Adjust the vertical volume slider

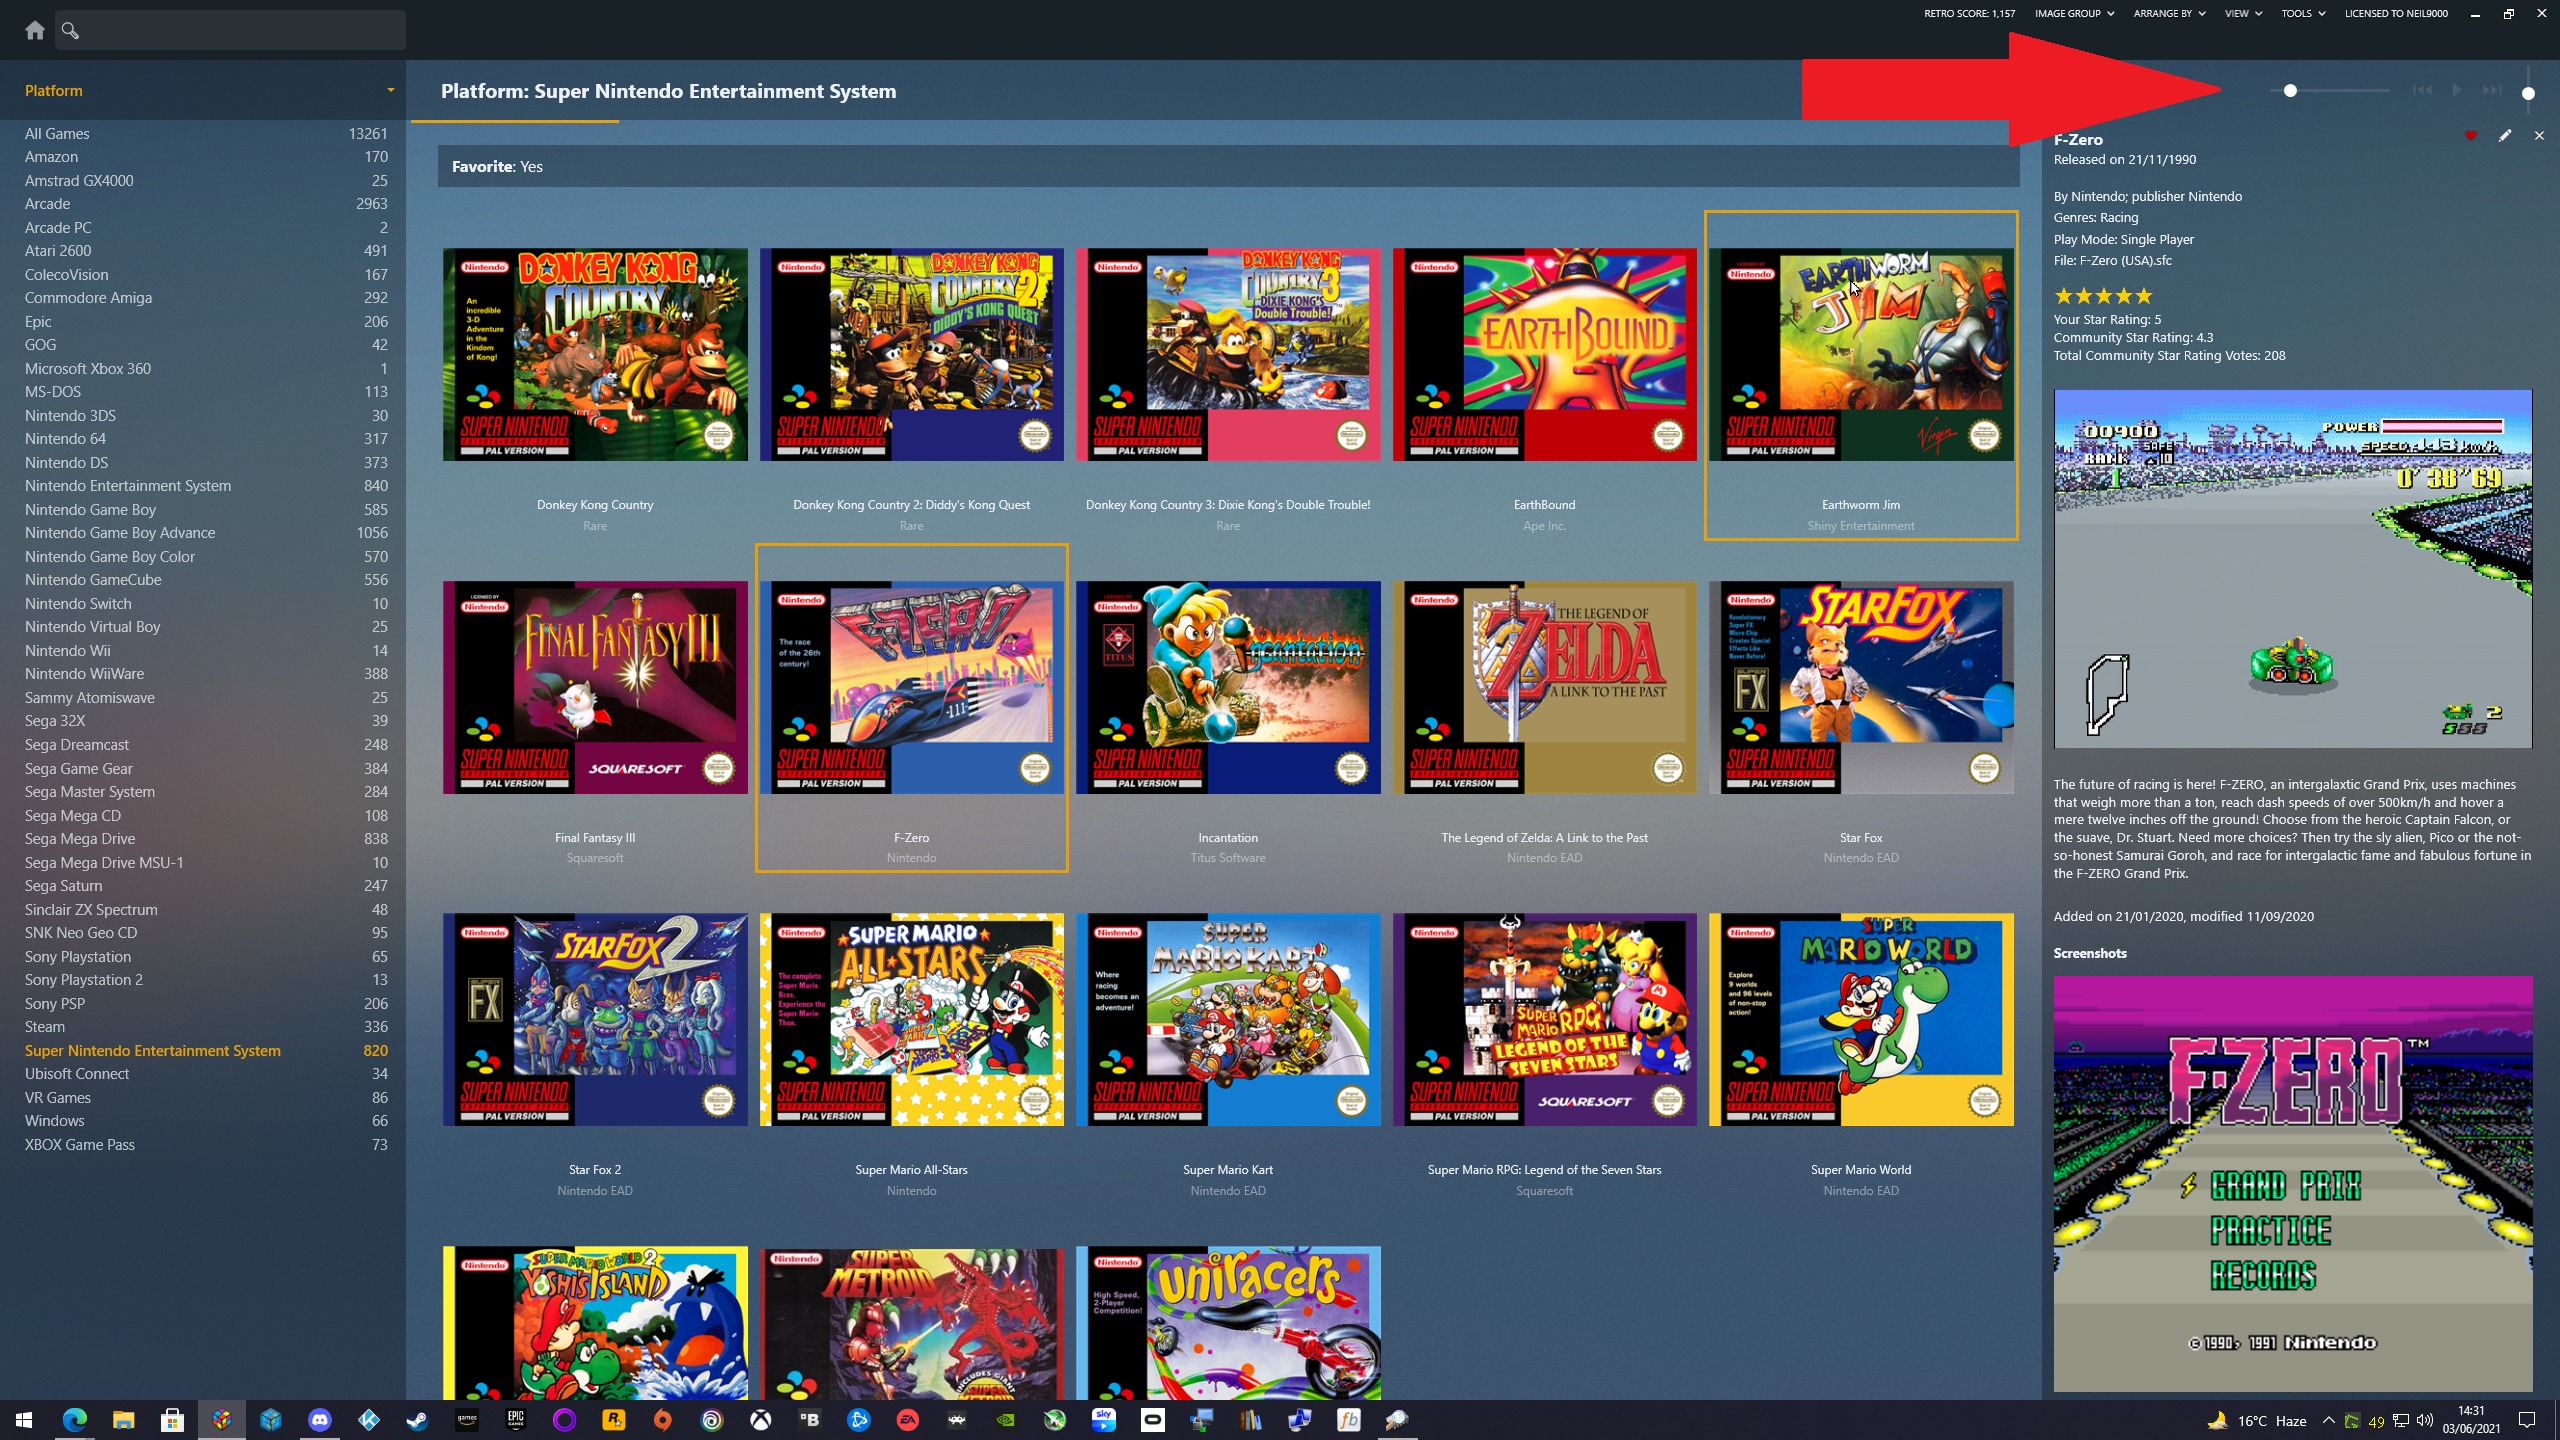click(x=2528, y=92)
